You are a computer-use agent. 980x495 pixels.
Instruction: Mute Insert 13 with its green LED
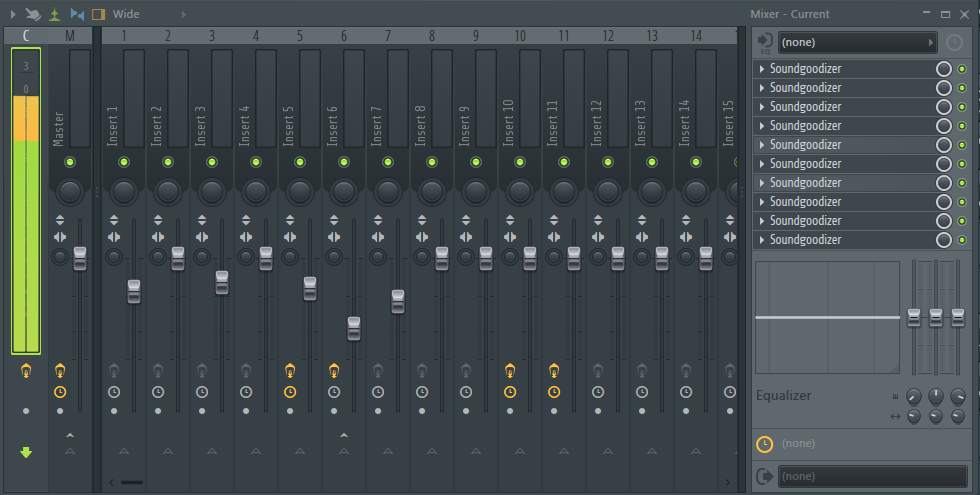tap(652, 162)
